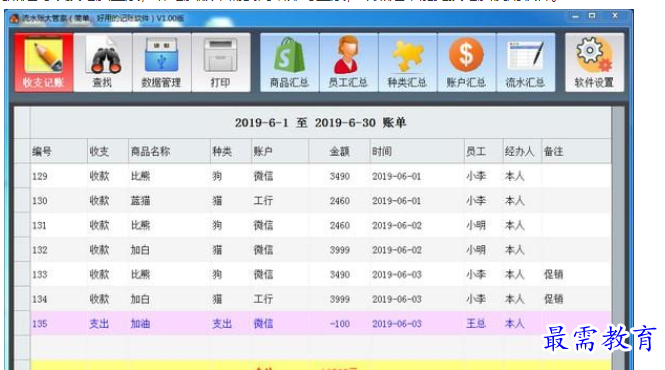Click 蓝猫 product name in row 130
This screenshot has width=665, height=370.
[x=140, y=201]
